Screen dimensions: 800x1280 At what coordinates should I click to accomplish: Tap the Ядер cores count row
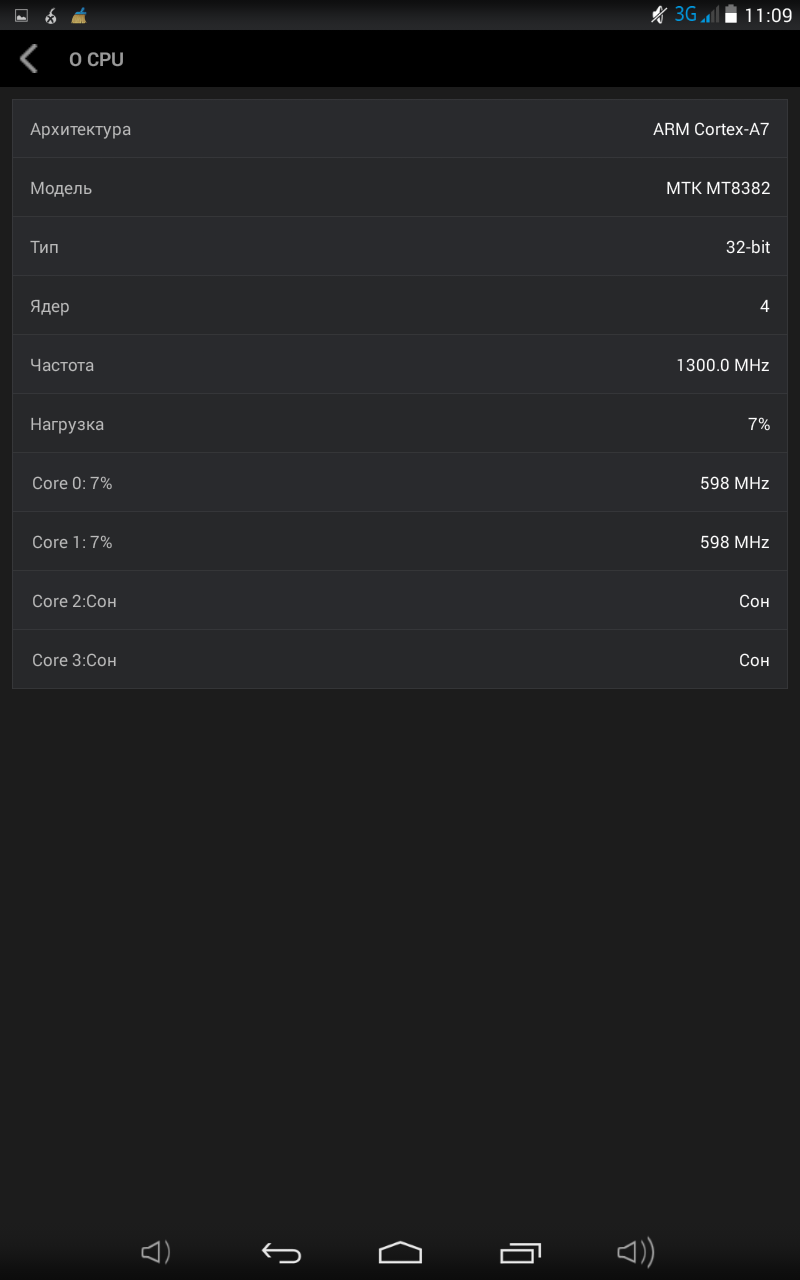(x=400, y=306)
